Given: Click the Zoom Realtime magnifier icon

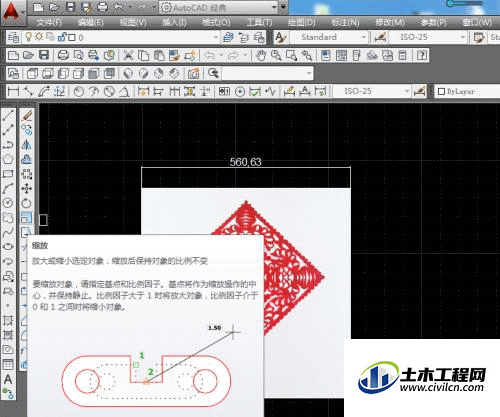Looking at the screenshot, I should point(276,55).
